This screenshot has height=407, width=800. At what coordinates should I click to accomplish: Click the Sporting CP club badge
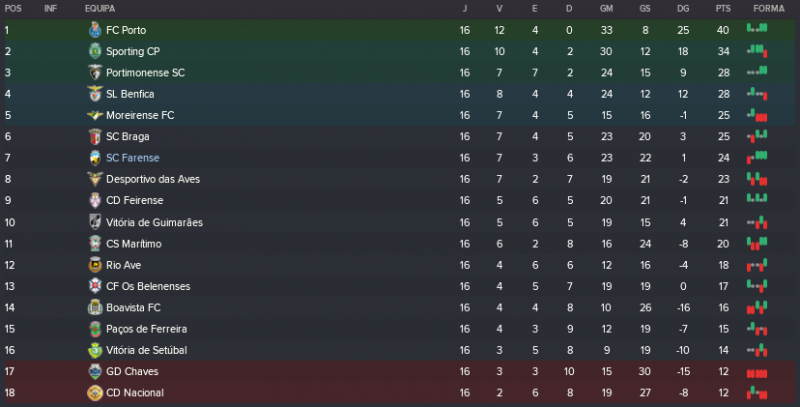(x=95, y=51)
